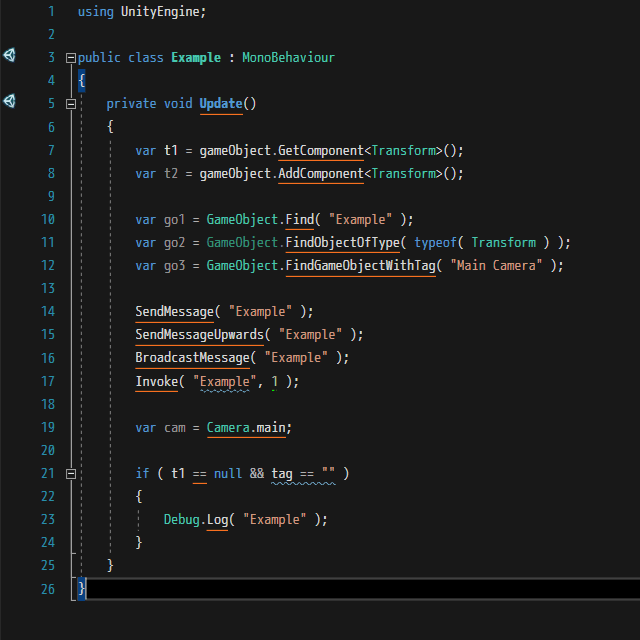
Task: Collapse the Example class at line 3
Action: tap(71, 58)
